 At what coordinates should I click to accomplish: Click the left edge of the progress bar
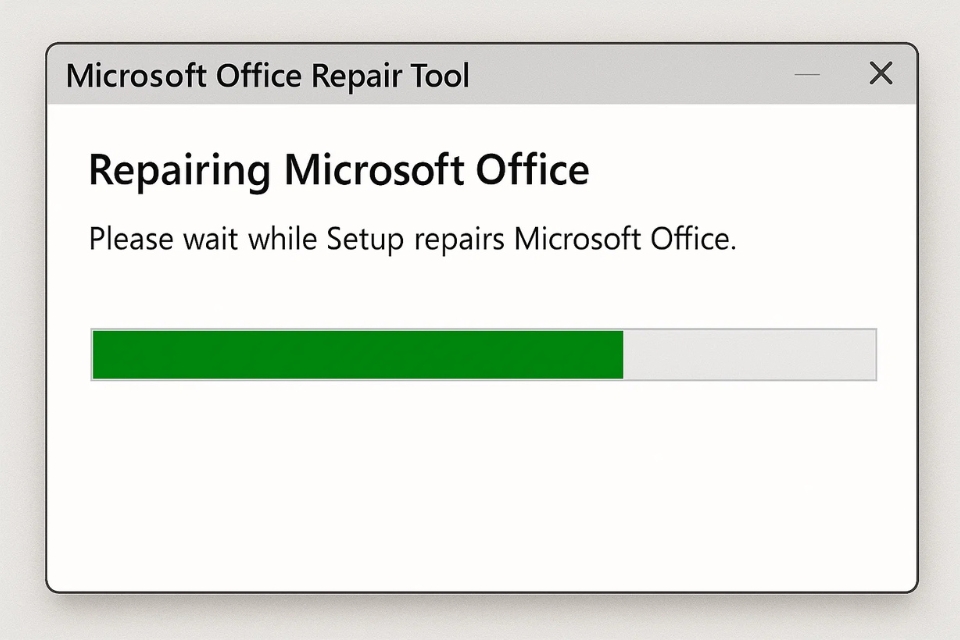pos(95,354)
